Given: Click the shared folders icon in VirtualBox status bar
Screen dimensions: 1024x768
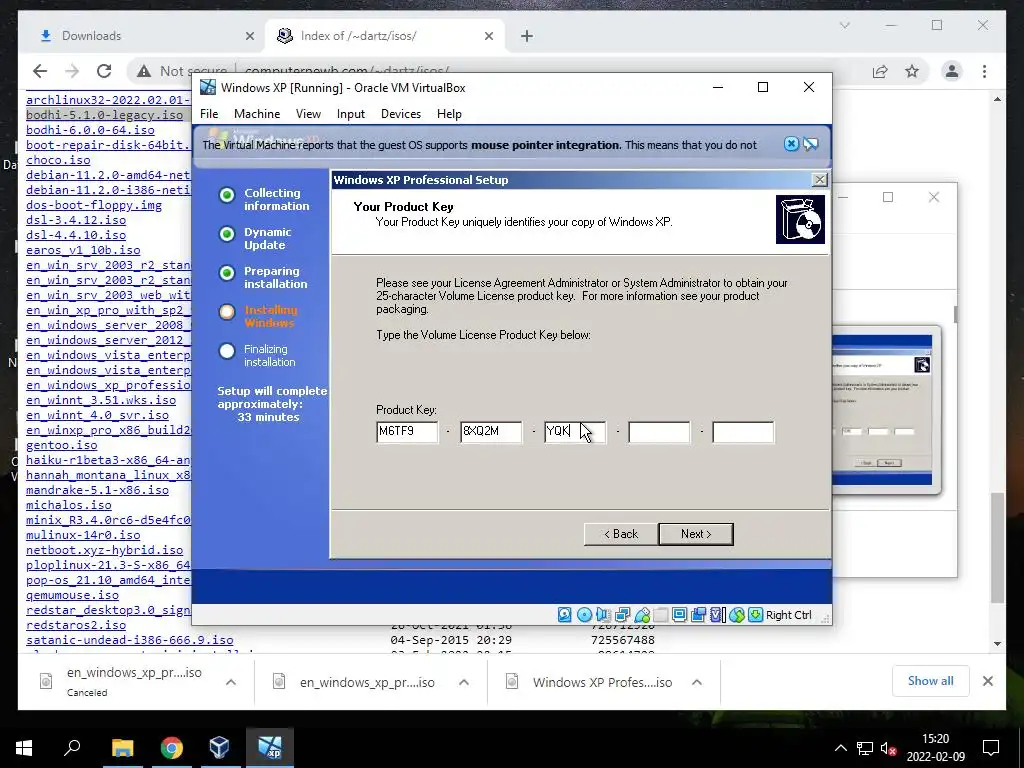Looking at the screenshot, I should 661,615.
